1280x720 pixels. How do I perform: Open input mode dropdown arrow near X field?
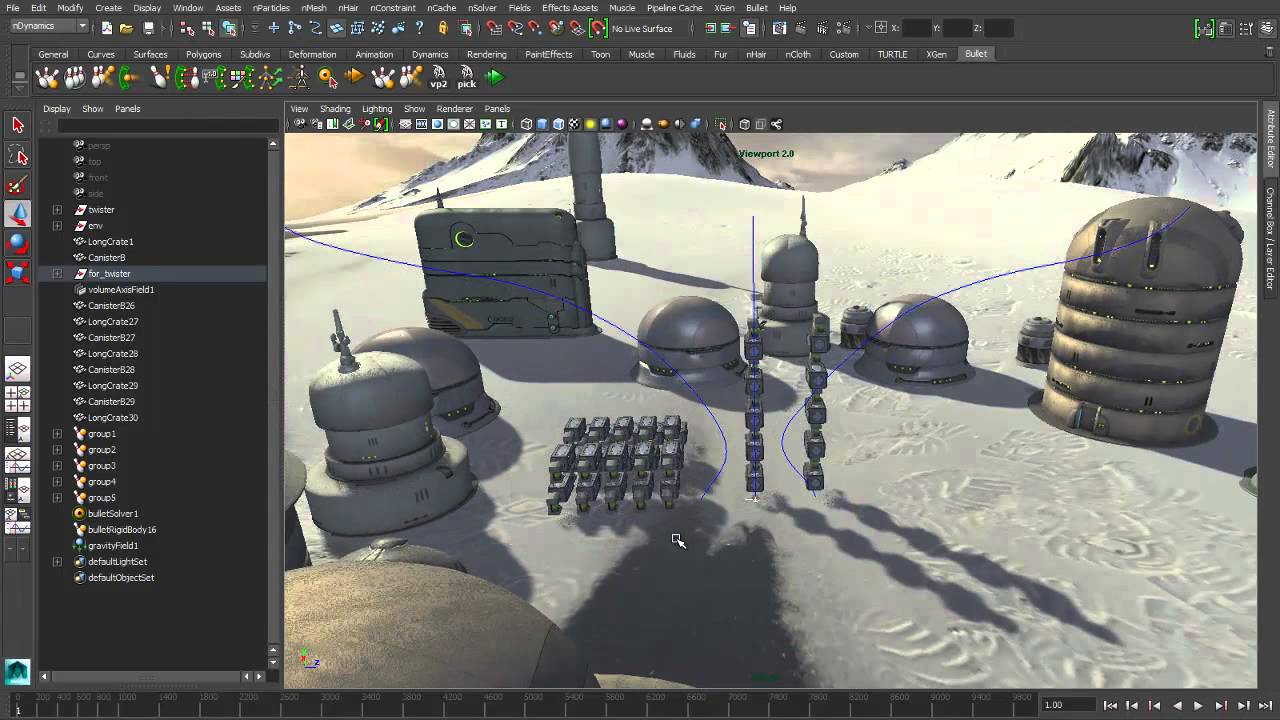point(869,29)
